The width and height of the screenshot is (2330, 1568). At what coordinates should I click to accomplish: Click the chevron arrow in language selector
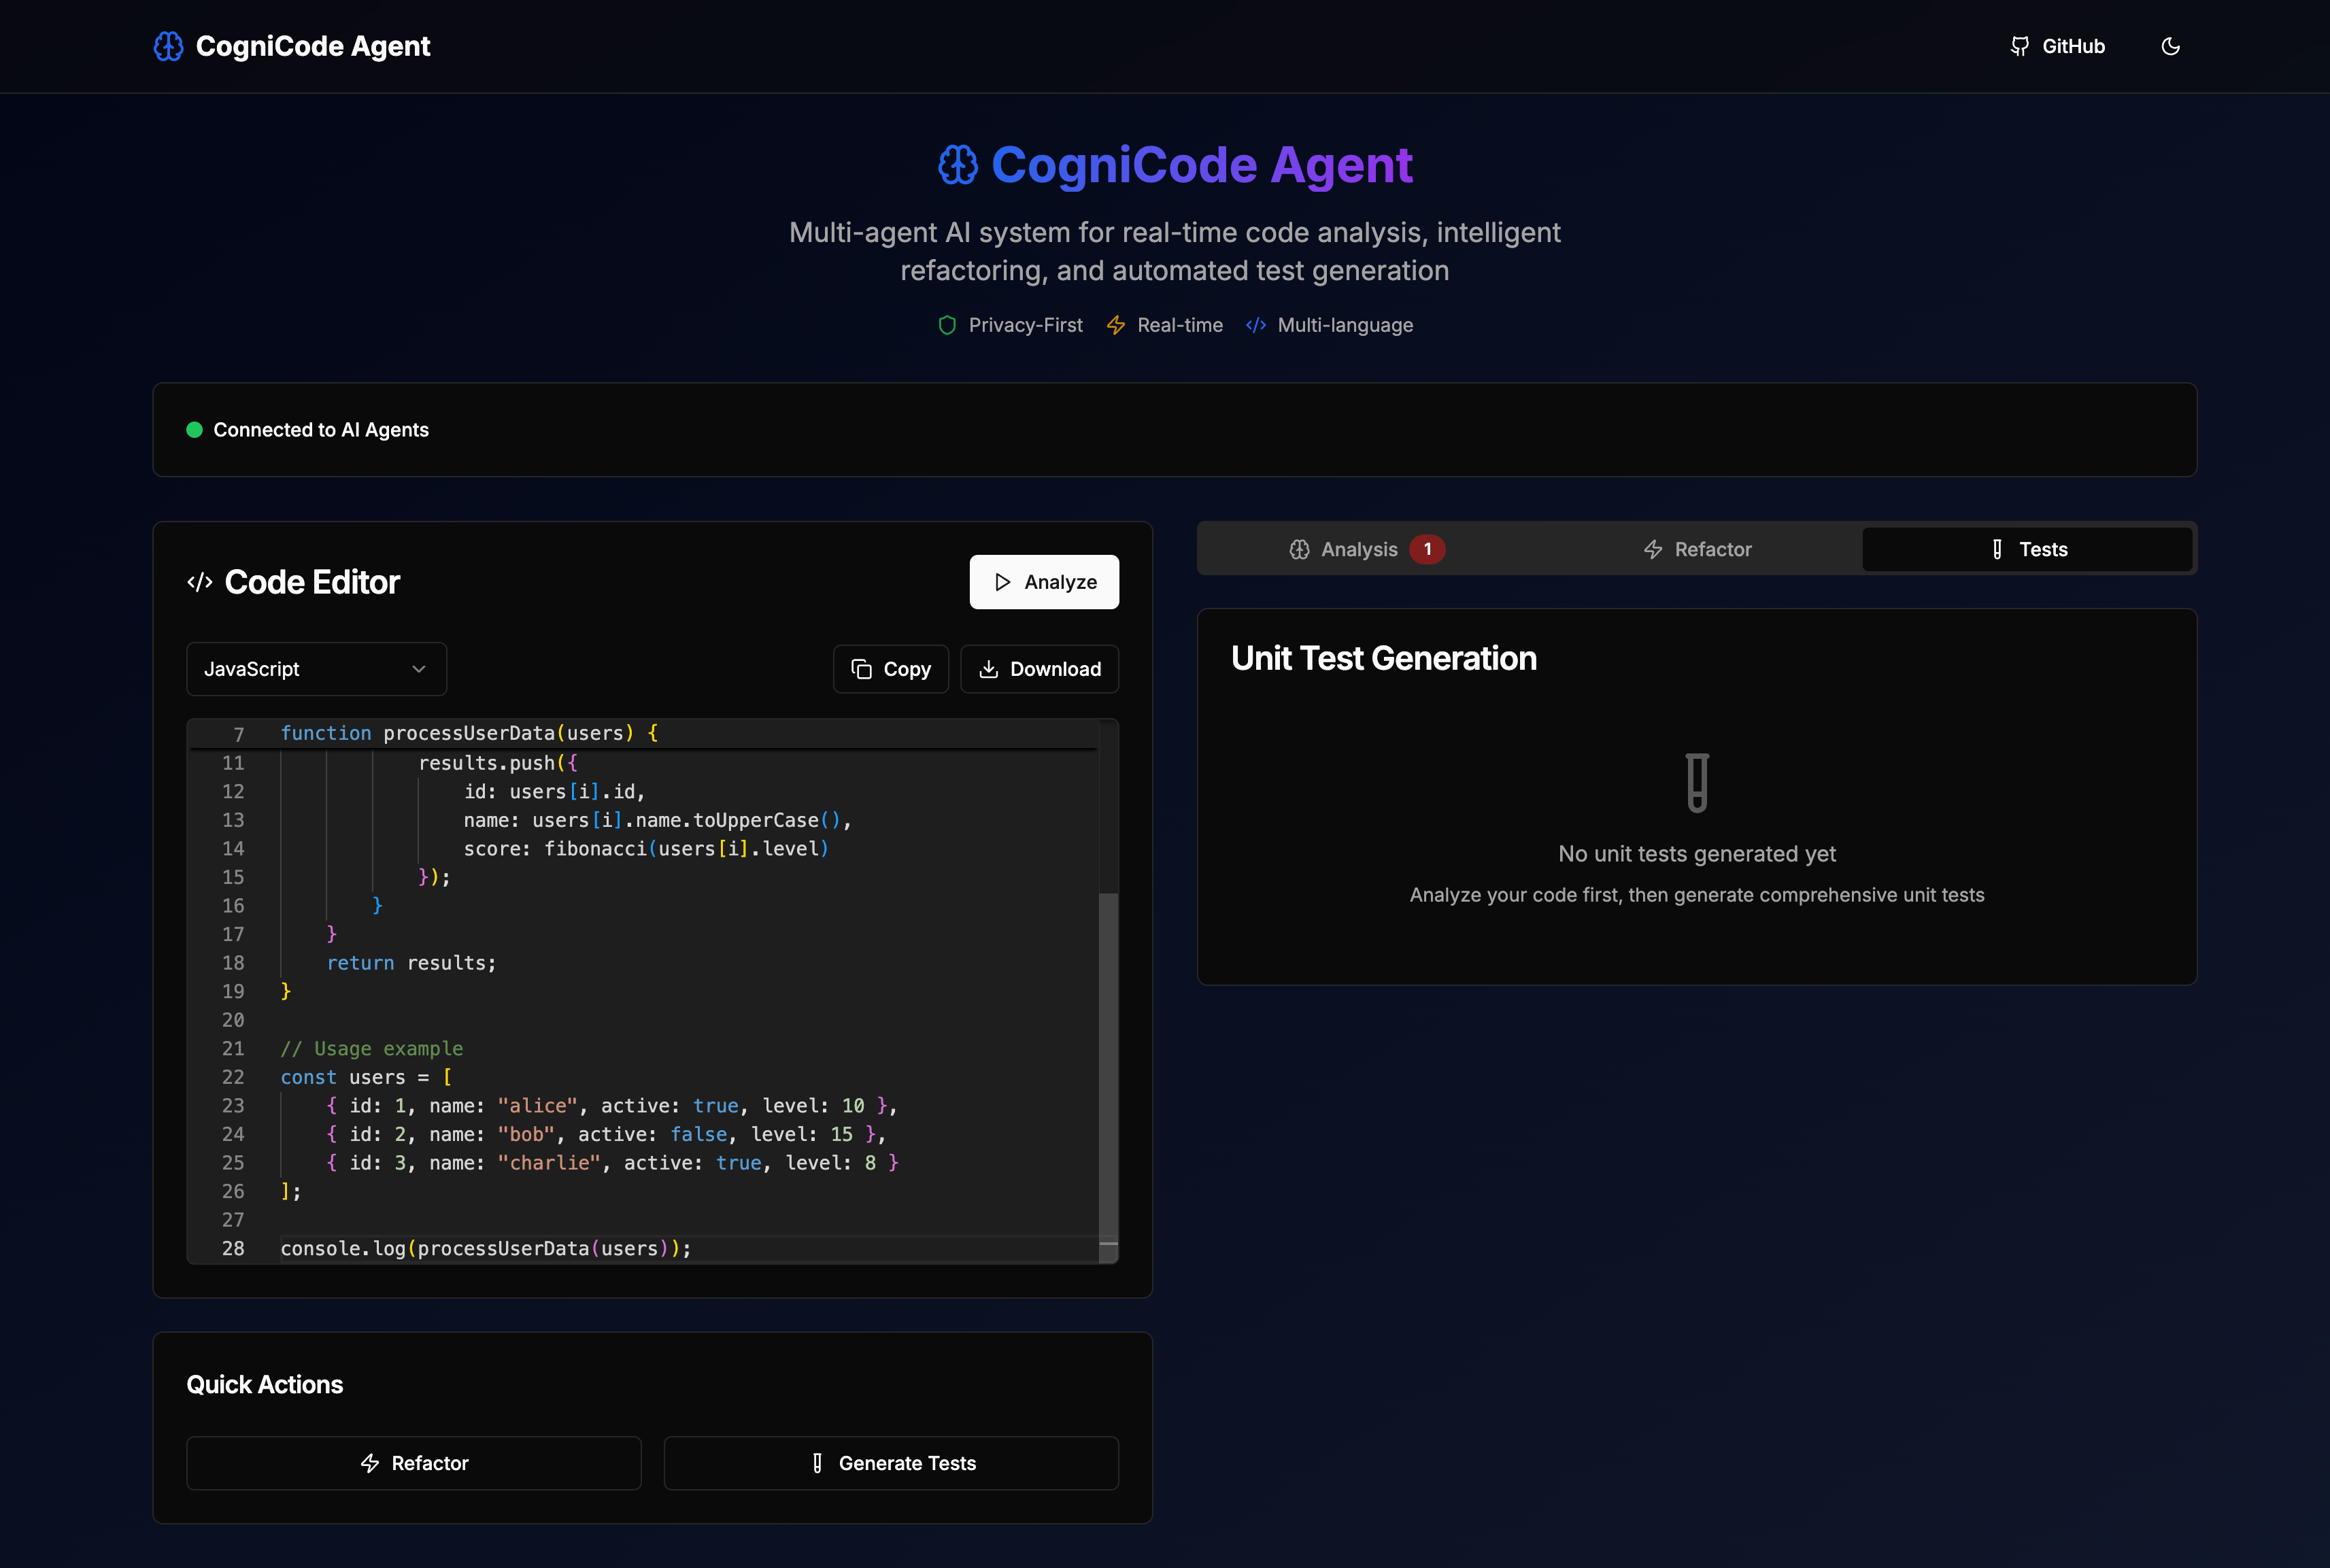[x=419, y=669]
